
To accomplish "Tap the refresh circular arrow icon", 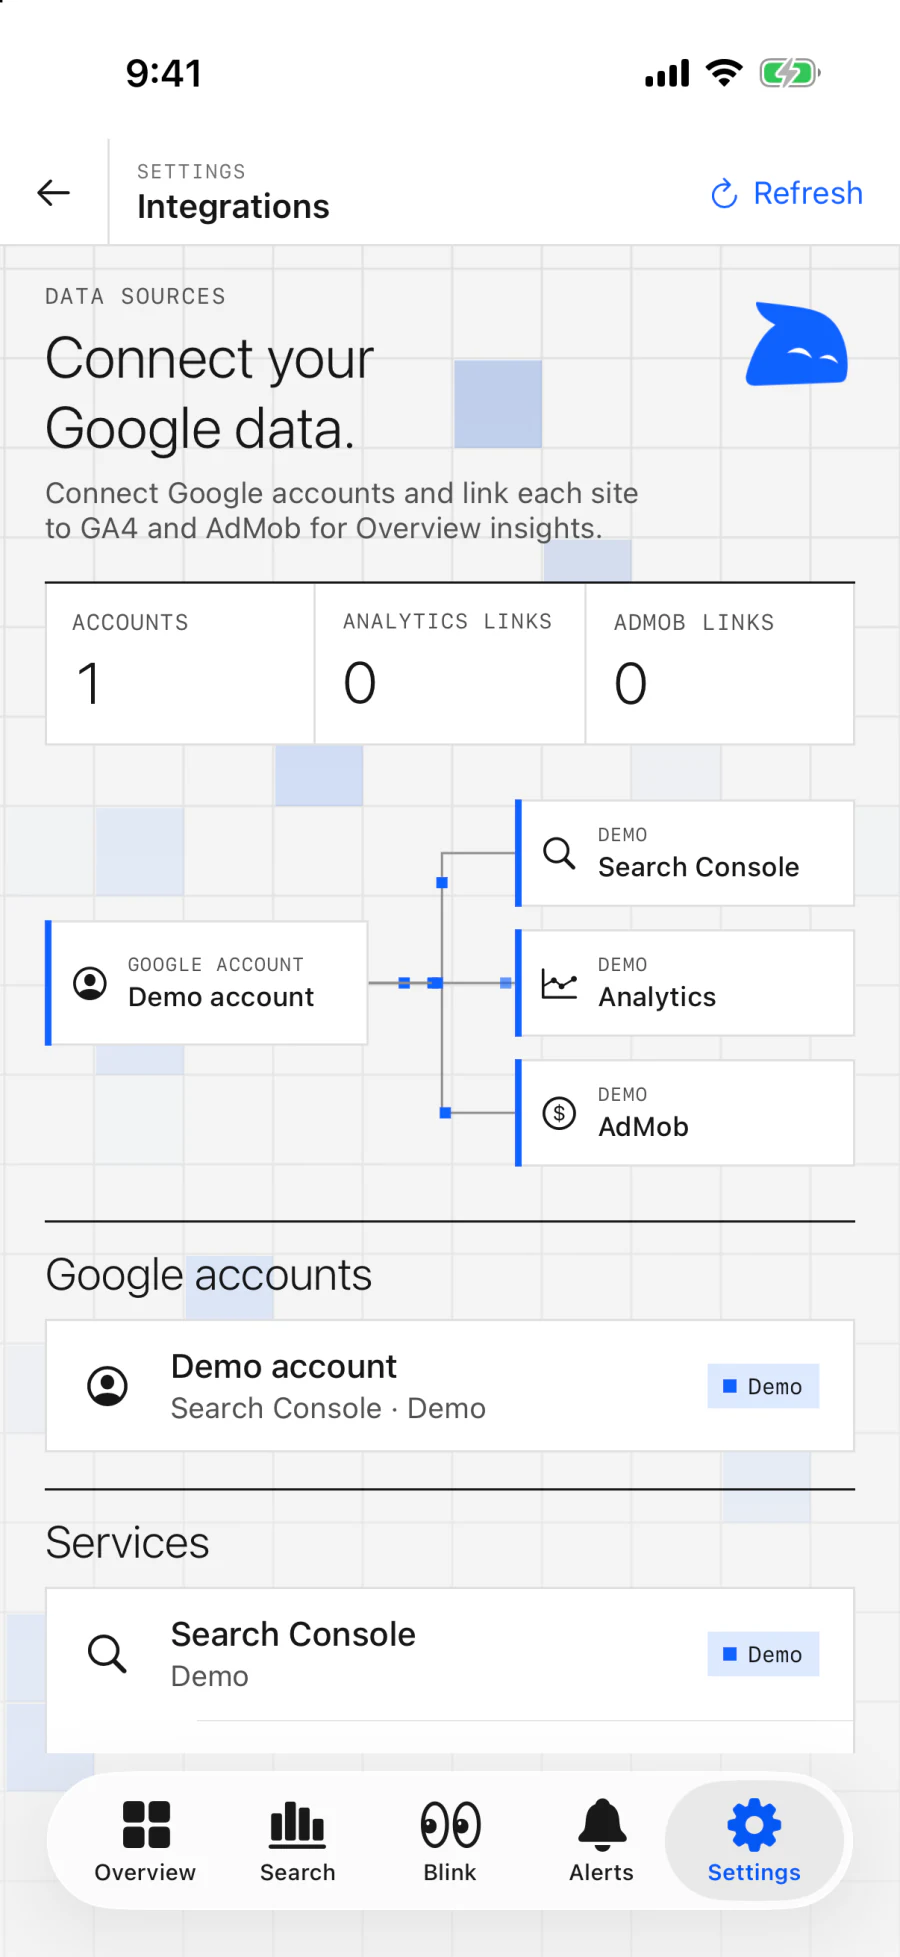I will [x=724, y=193].
